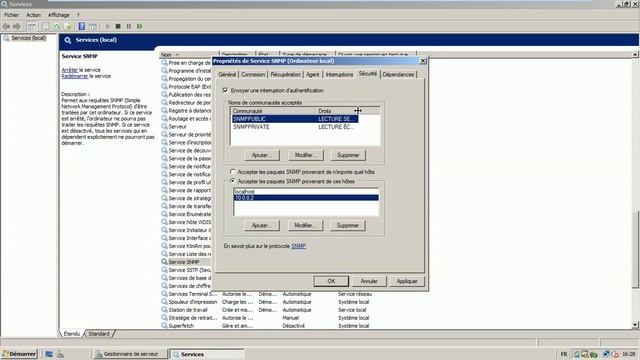This screenshot has height=360, width=640.
Task: Open the Affichage menu
Action: coord(59,15)
